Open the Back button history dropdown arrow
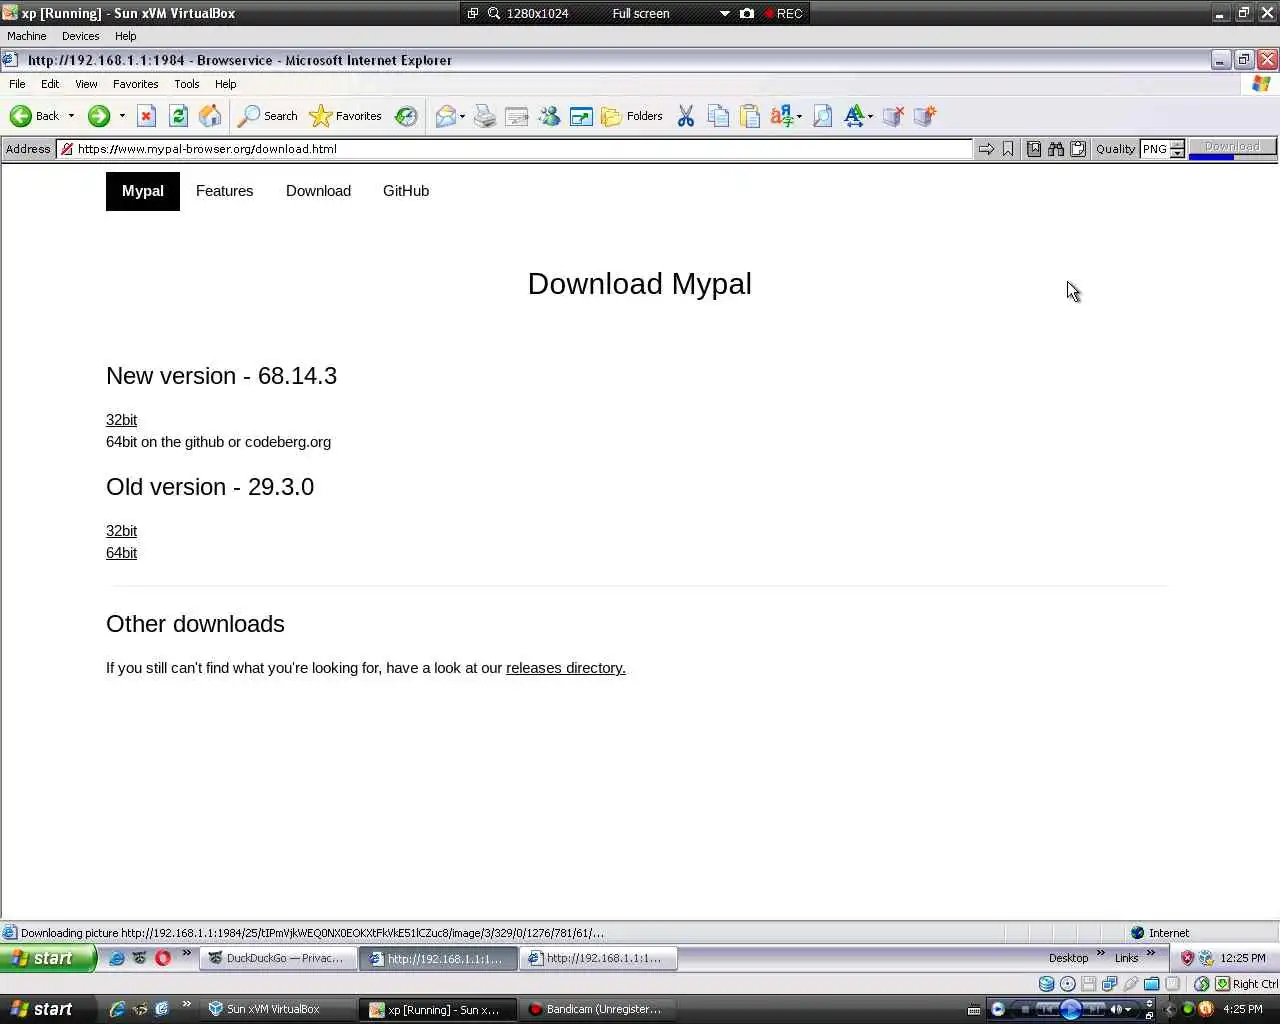1280x1024 pixels. click(71, 116)
